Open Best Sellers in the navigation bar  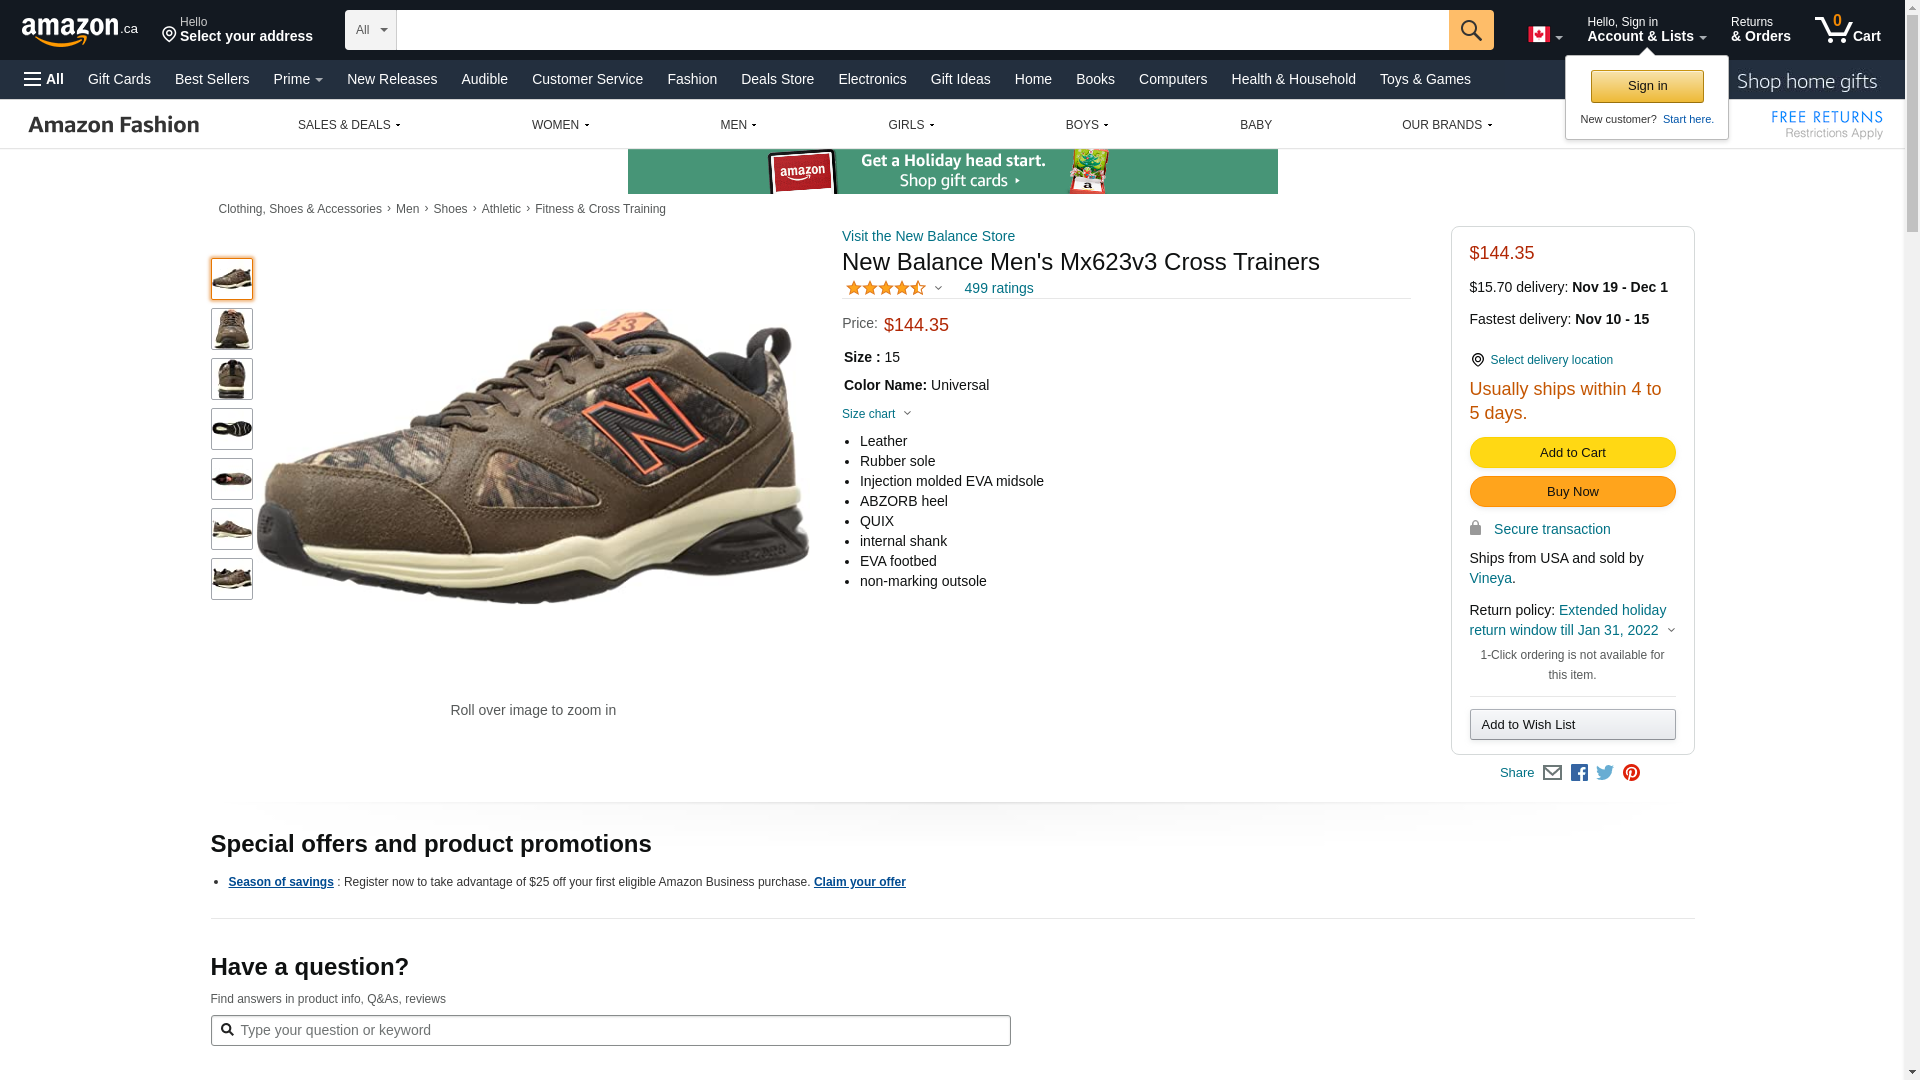tap(212, 79)
